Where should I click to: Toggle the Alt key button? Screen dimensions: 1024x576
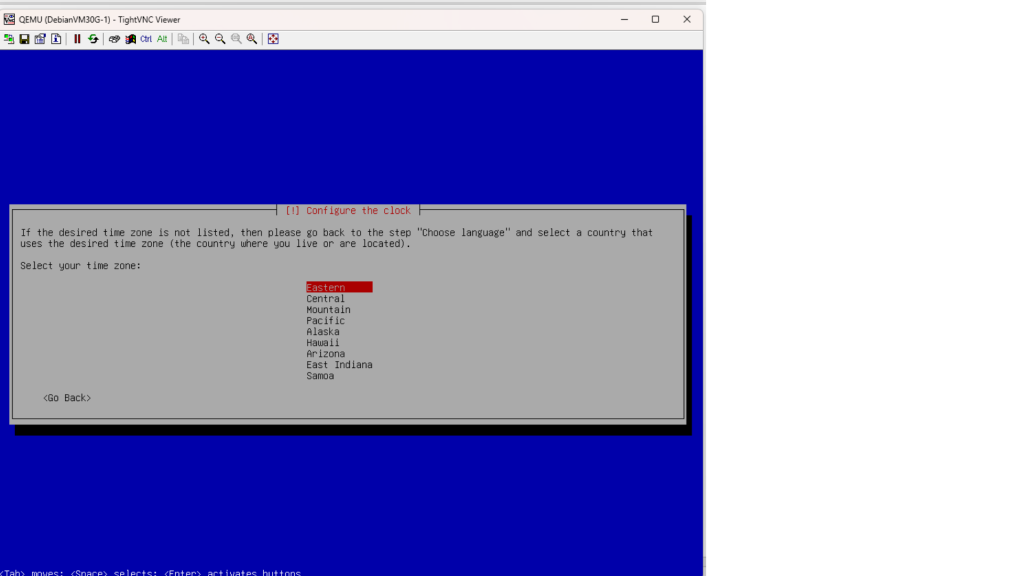click(162, 39)
